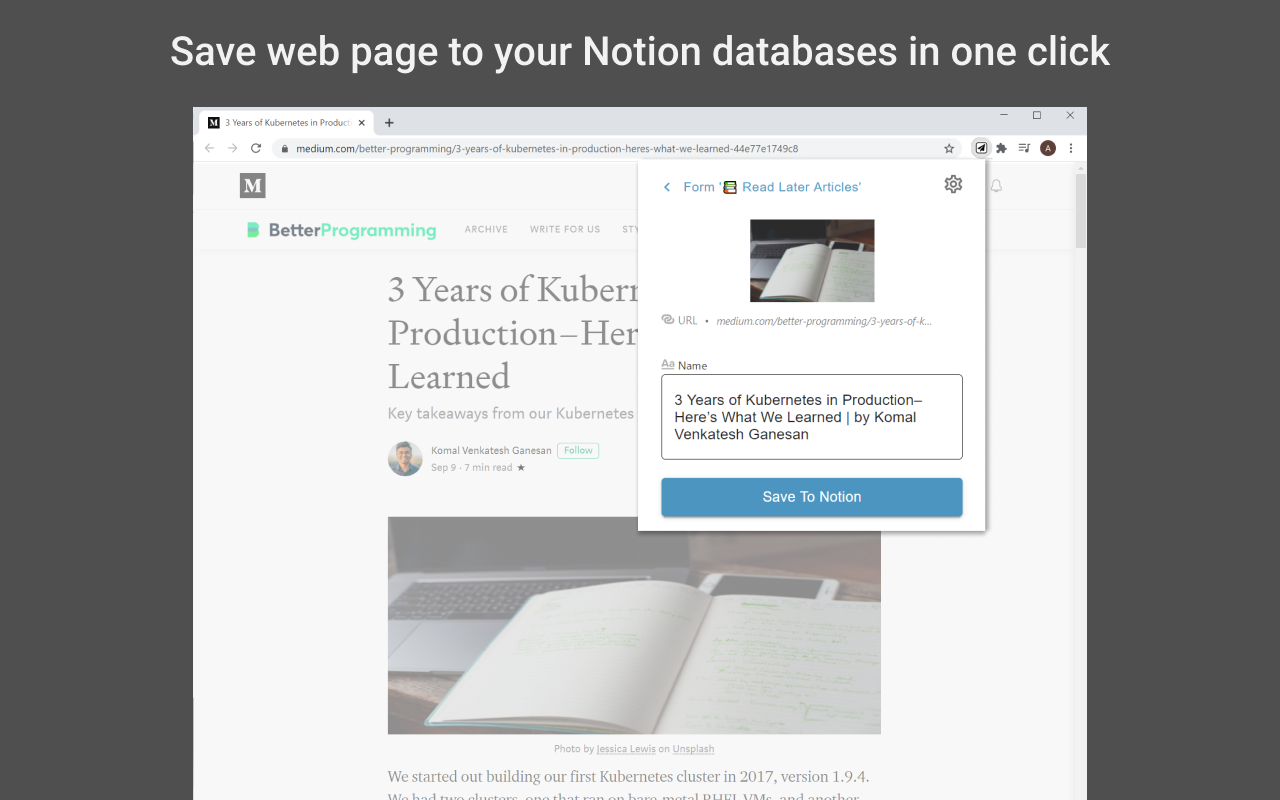Screen dimensions: 1280x800
Task: Open the WRITE FOR US menu item
Action: (x=565, y=229)
